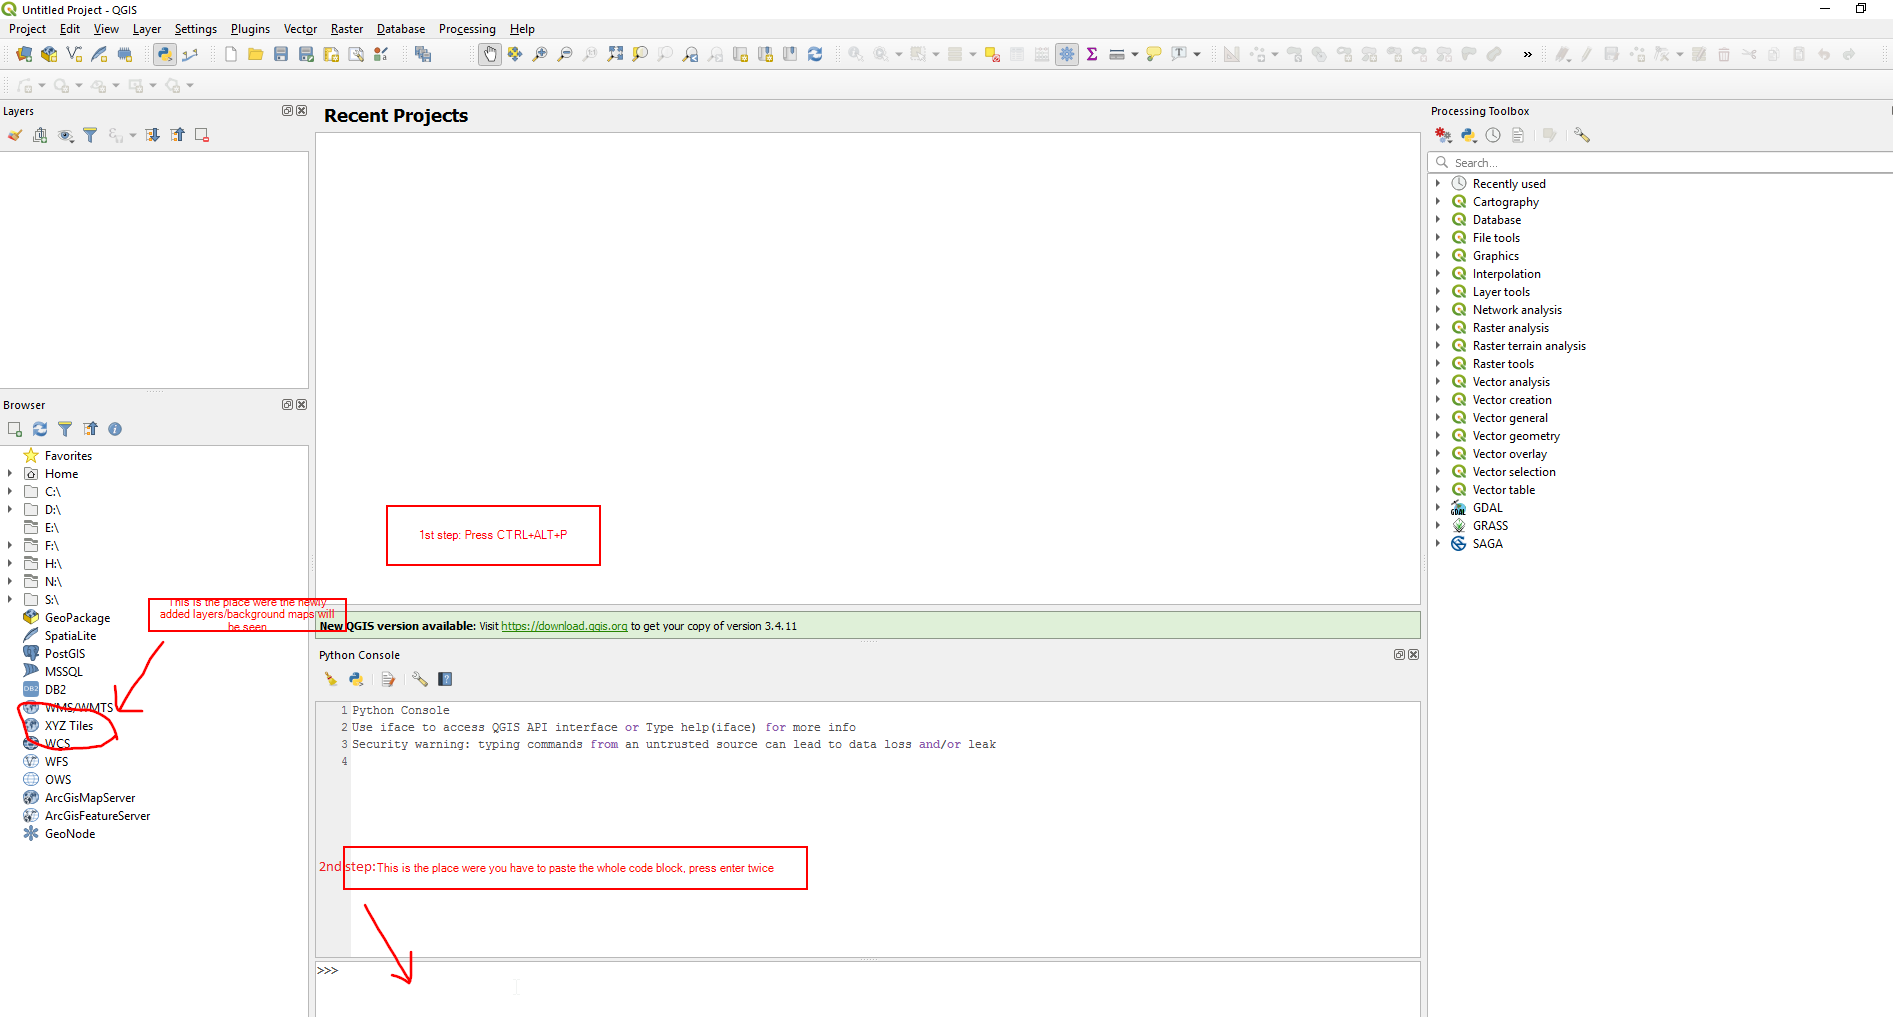Open the Manage Map Themes eye dropdown
The image size is (1893, 1017).
(x=66, y=135)
